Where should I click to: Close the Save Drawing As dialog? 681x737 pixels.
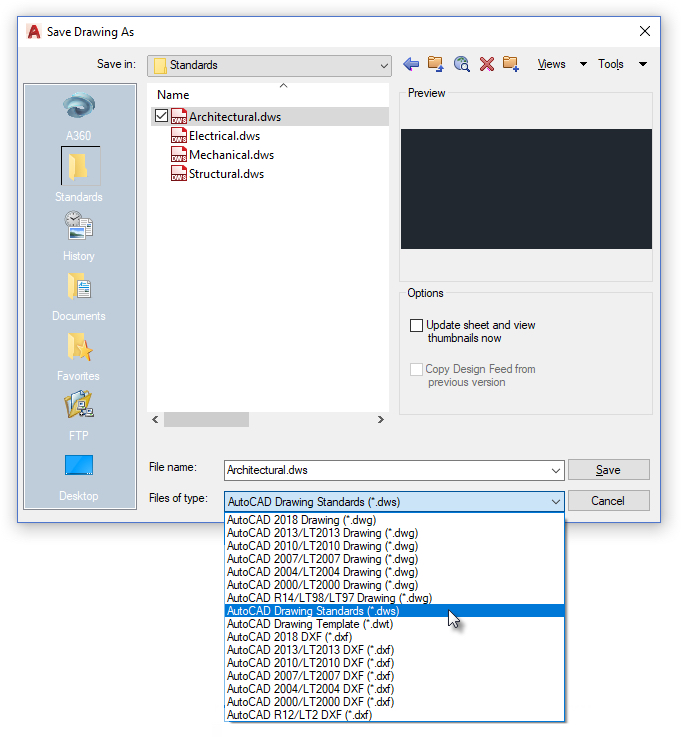[x=645, y=31]
